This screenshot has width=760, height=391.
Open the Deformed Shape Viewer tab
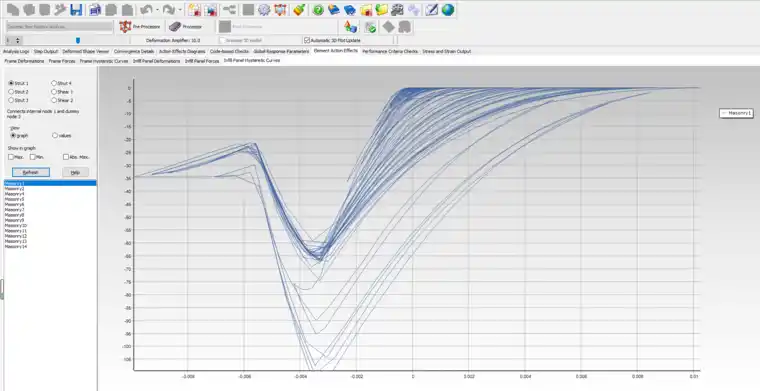coord(86,51)
